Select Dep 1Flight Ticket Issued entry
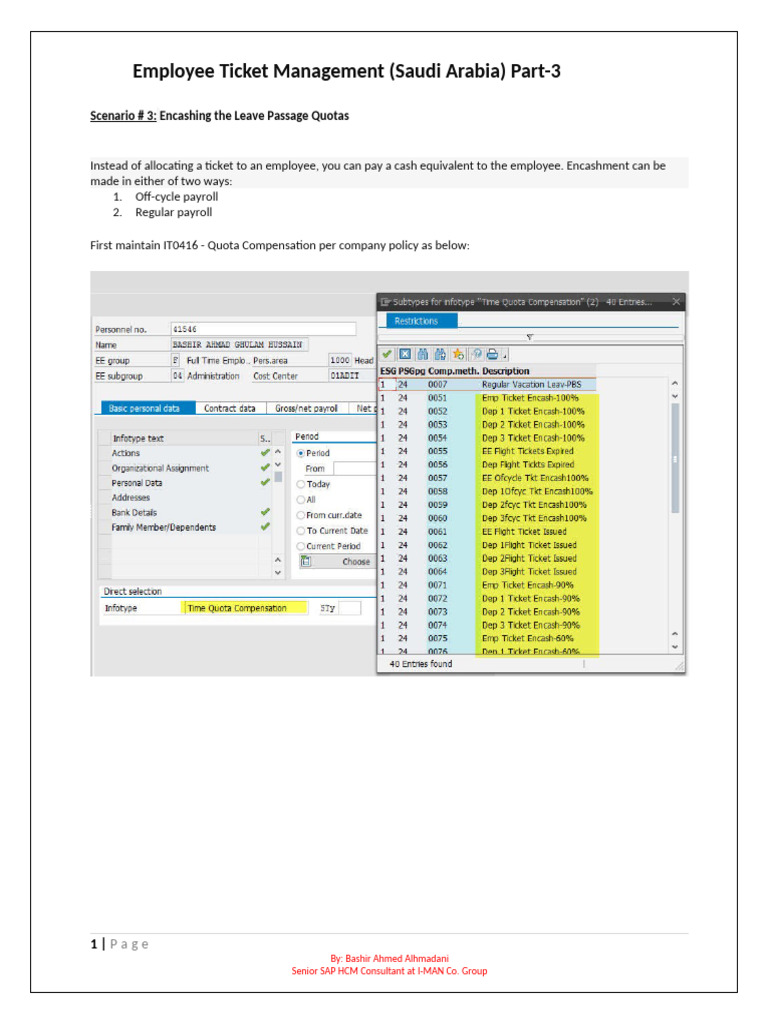The width and height of the screenshot is (768, 1024). [487, 545]
